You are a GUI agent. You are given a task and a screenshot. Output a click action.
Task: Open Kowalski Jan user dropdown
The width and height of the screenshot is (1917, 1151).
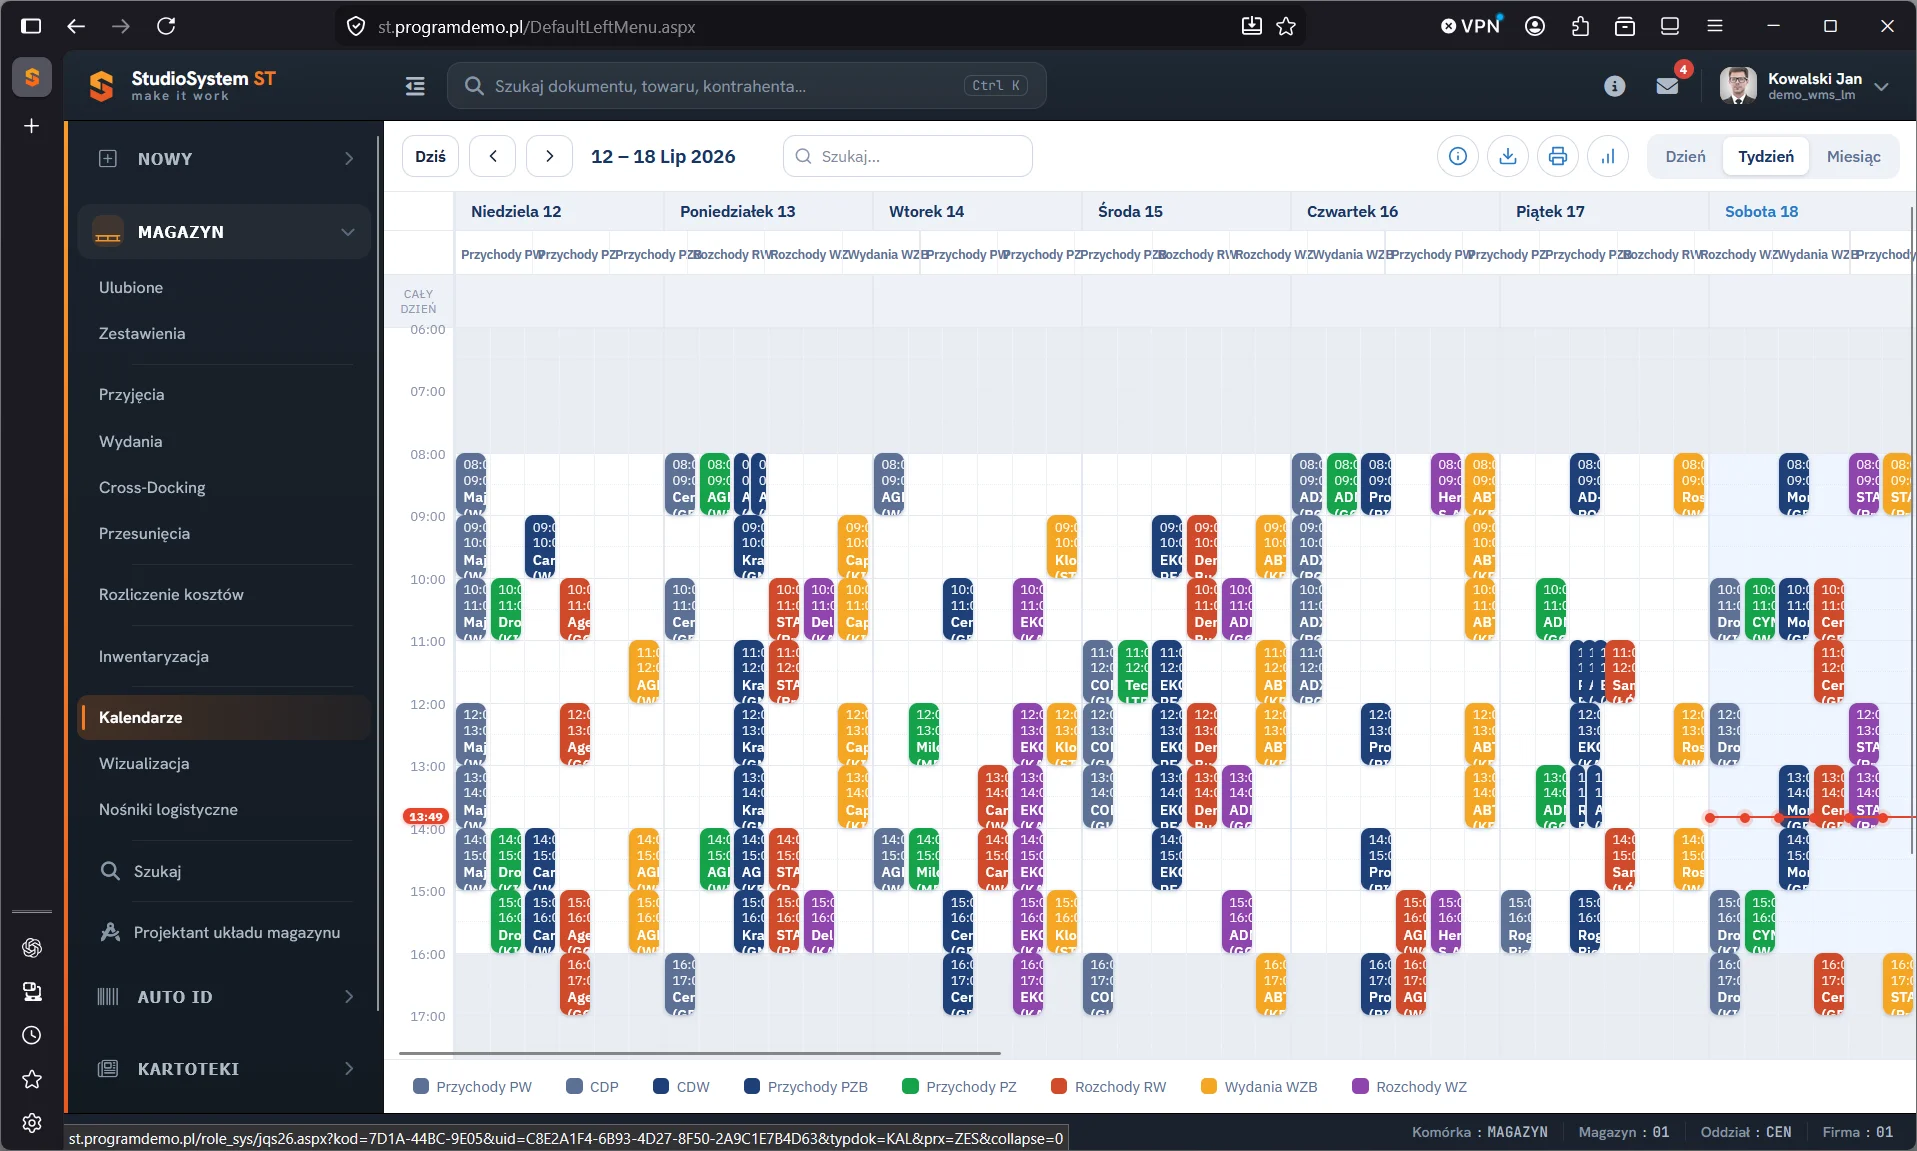coord(1804,86)
